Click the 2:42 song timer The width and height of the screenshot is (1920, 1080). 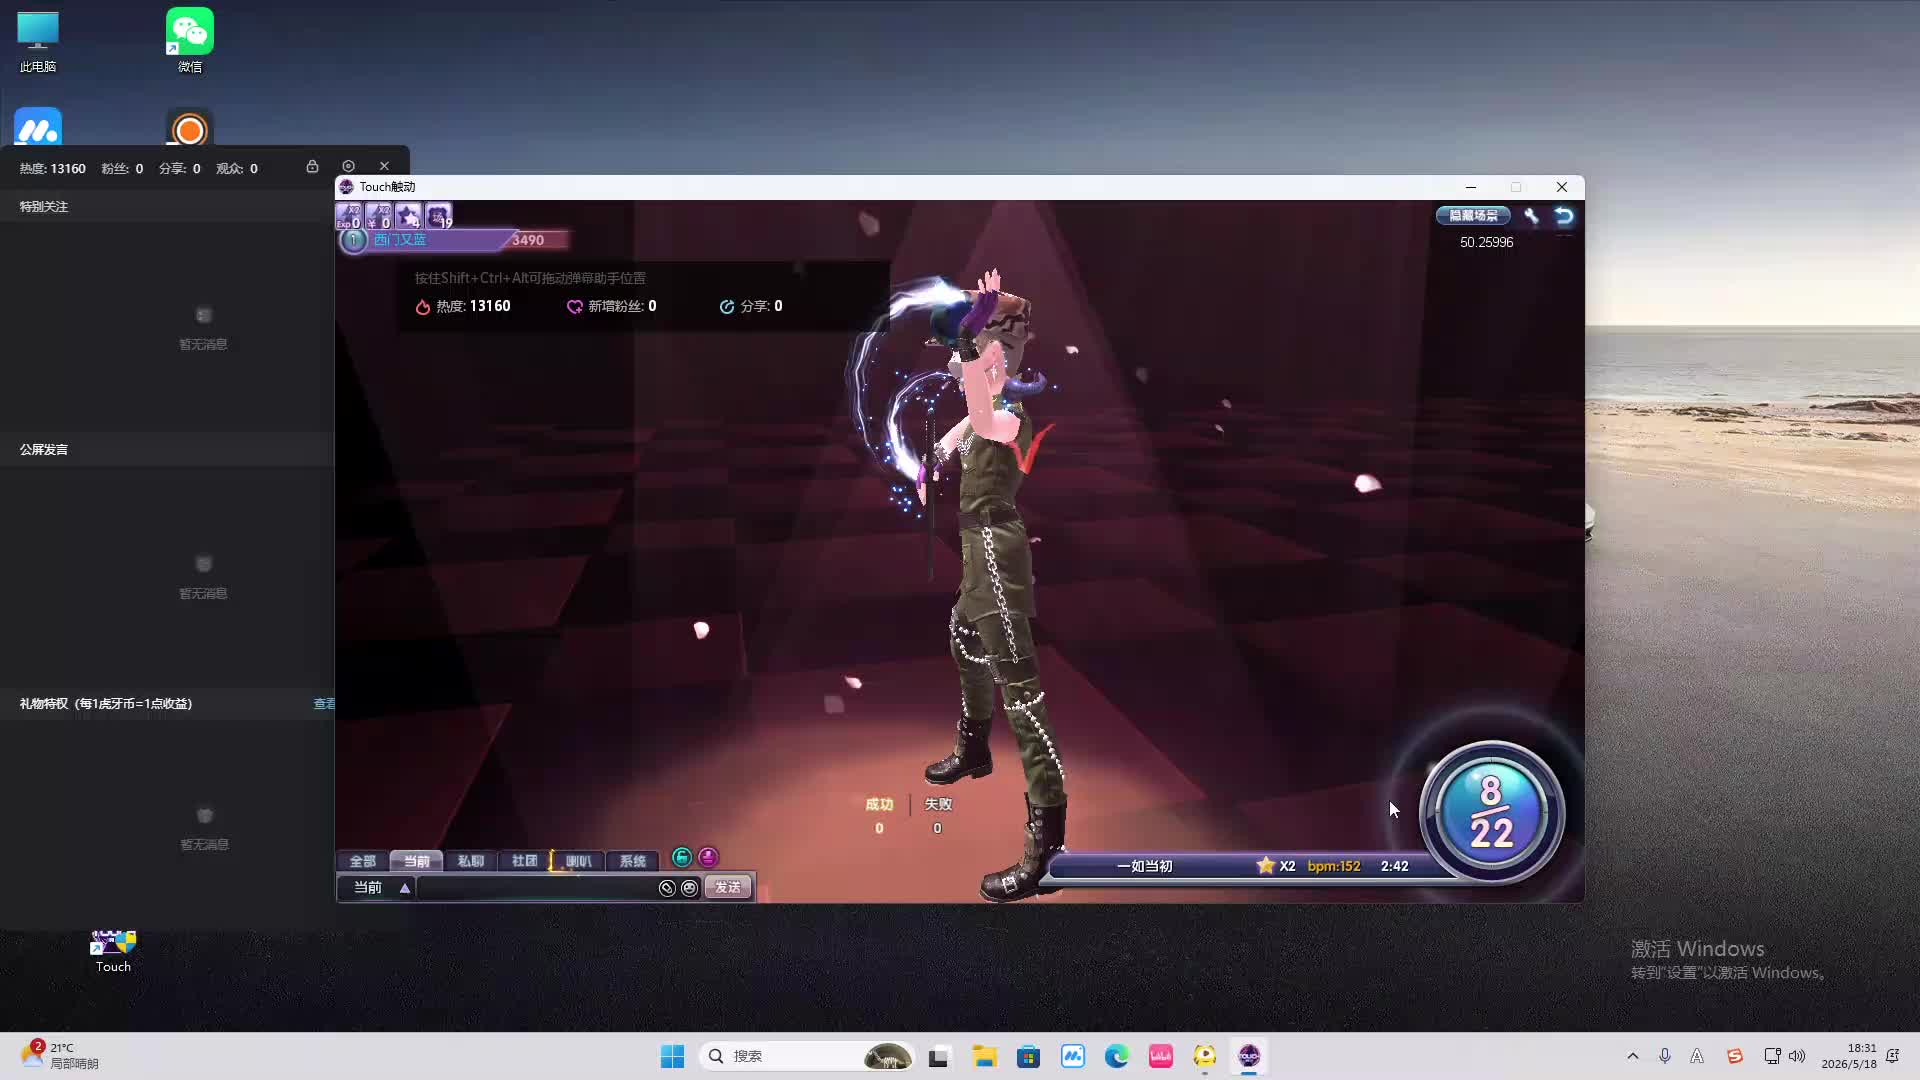(x=1394, y=866)
